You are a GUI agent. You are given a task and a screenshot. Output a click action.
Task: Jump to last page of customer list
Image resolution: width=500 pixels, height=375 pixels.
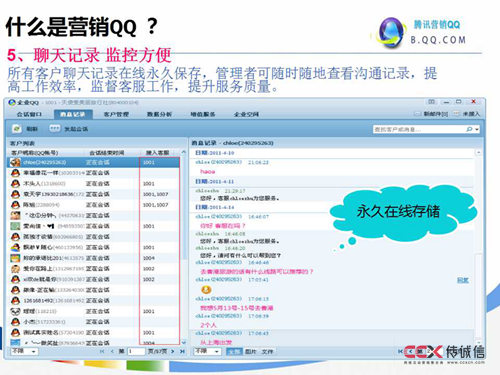point(182,351)
